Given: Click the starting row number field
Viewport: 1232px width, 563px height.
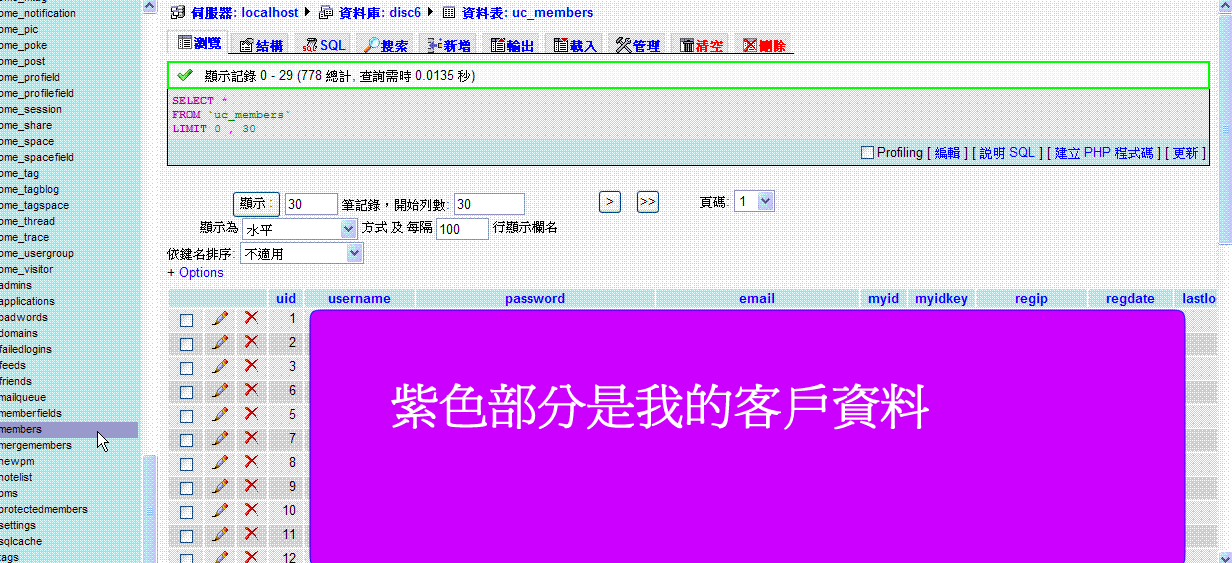Looking at the screenshot, I should (489, 204).
